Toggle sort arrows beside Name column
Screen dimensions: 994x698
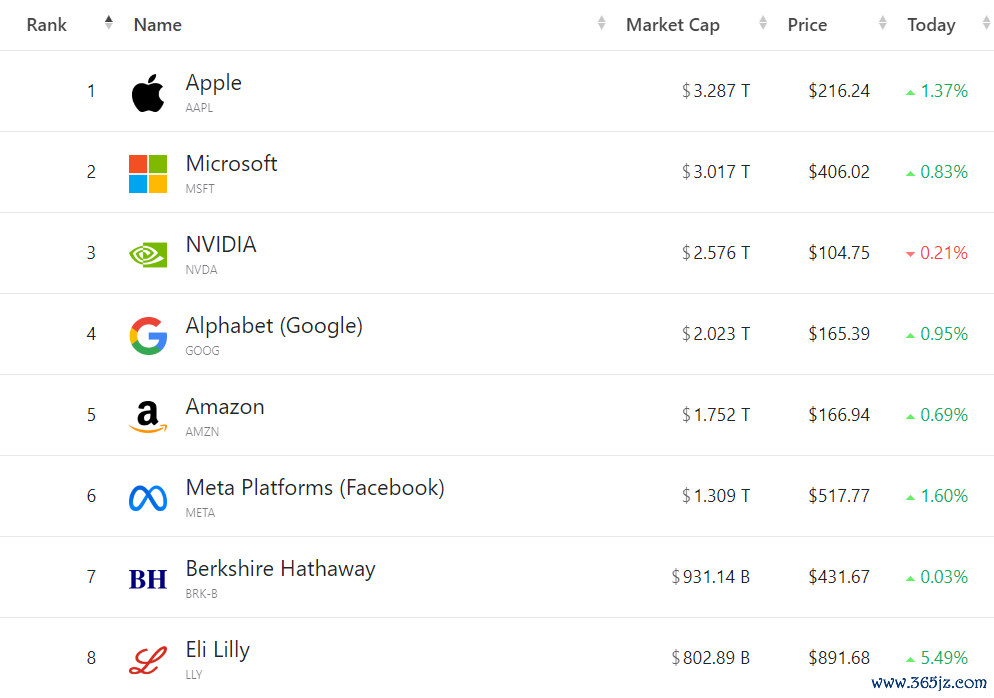(601, 23)
